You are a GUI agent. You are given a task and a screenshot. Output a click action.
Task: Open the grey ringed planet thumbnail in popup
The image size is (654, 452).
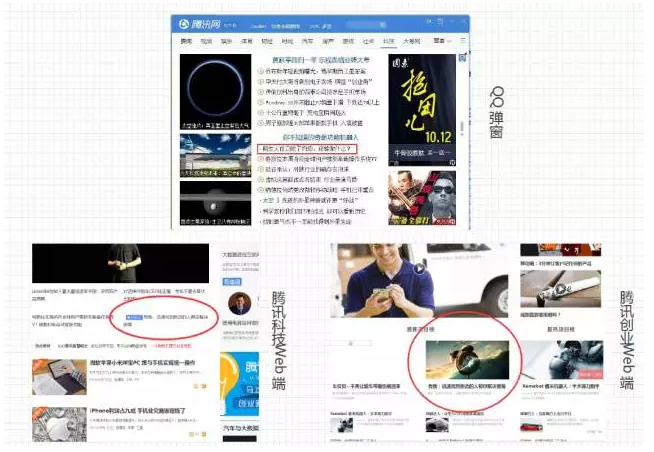point(216,203)
